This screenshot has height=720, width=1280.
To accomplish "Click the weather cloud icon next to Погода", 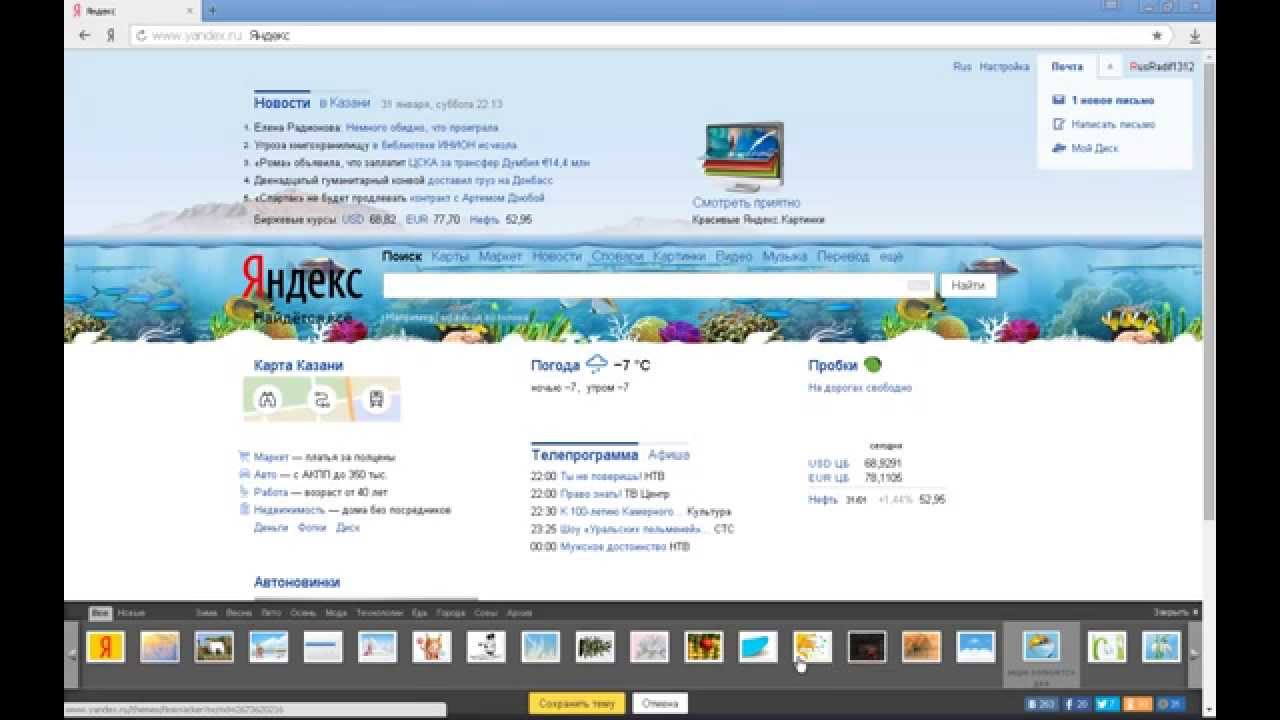I will coord(597,364).
